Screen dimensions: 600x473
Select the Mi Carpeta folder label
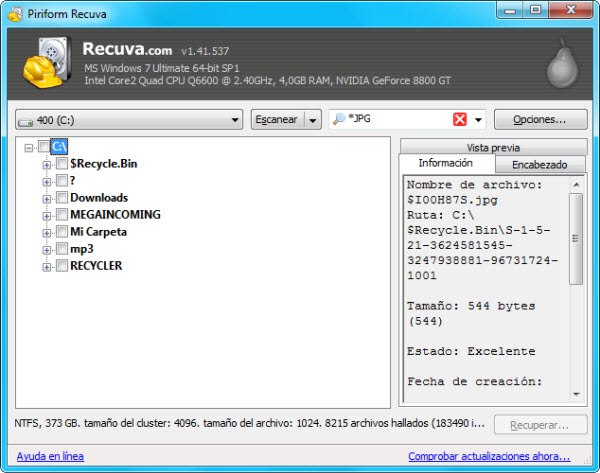pos(98,232)
